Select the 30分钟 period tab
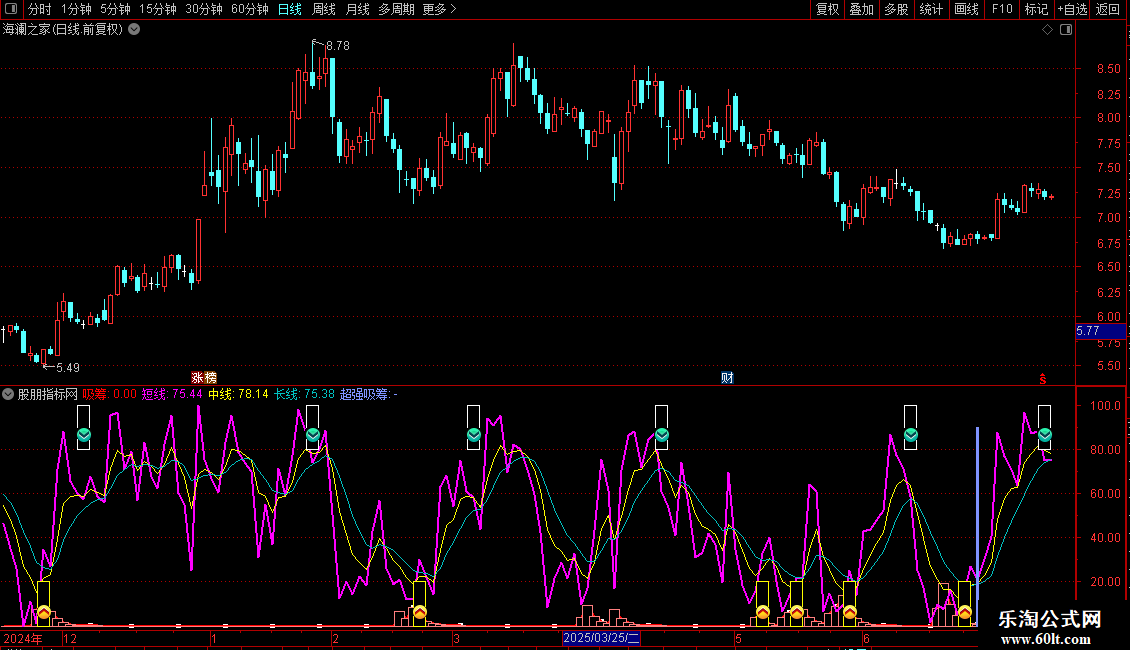 point(203,9)
